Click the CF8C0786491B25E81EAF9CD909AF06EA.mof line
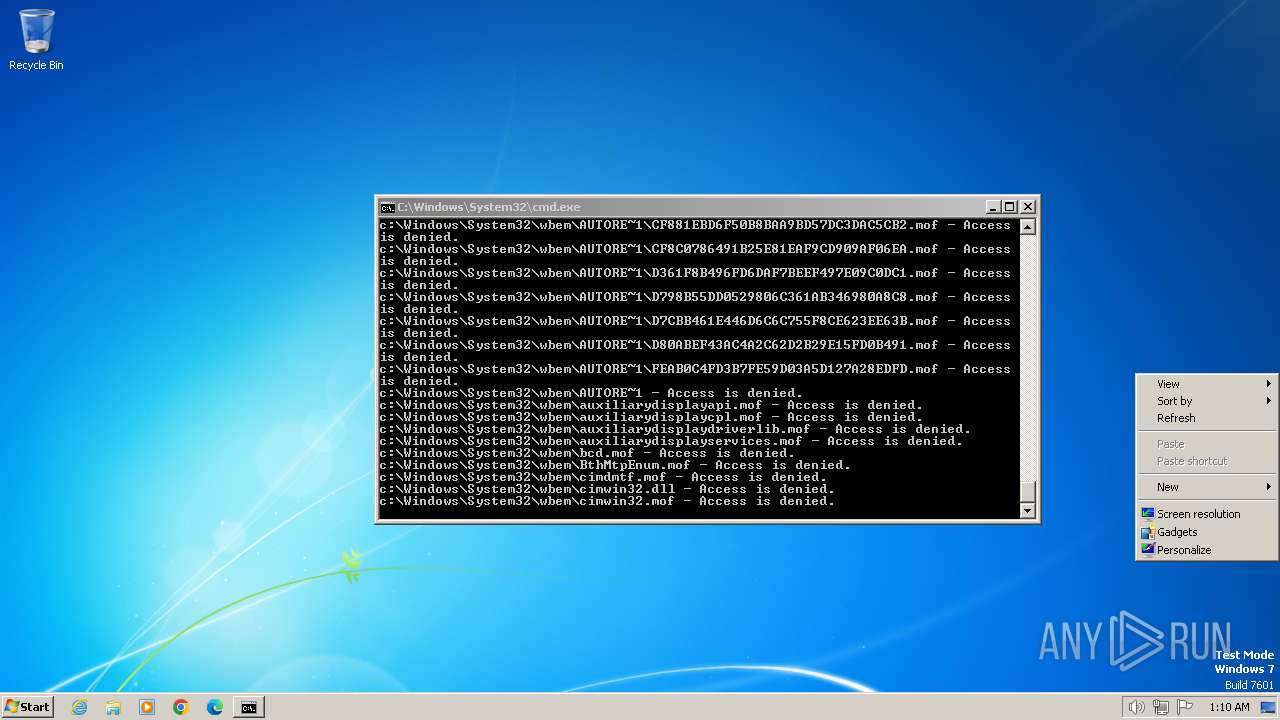Viewport: 1280px width, 720px height. click(x=695, y=255)
